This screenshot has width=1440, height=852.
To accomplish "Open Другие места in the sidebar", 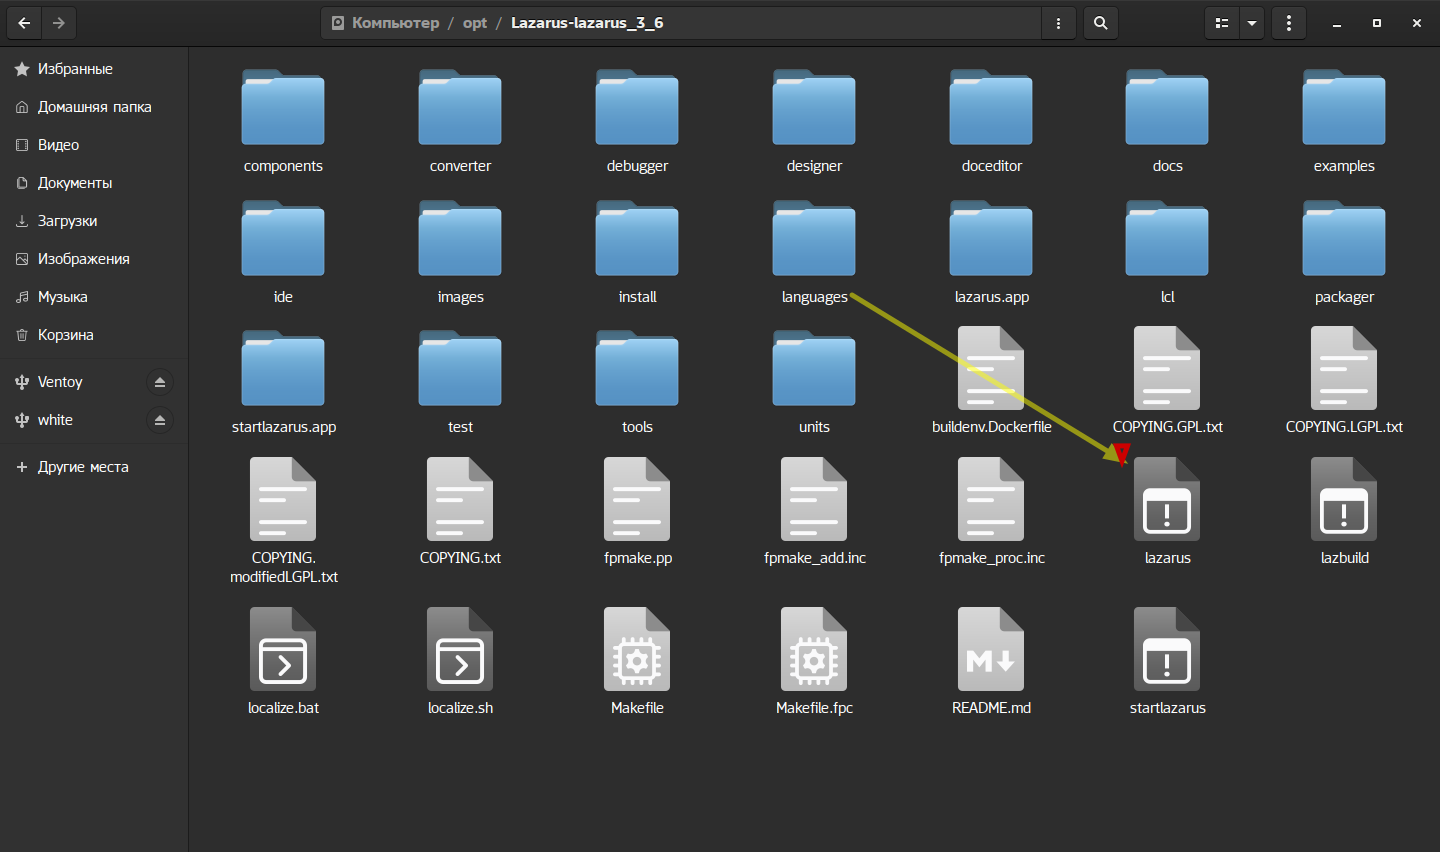I will point(94,467).
